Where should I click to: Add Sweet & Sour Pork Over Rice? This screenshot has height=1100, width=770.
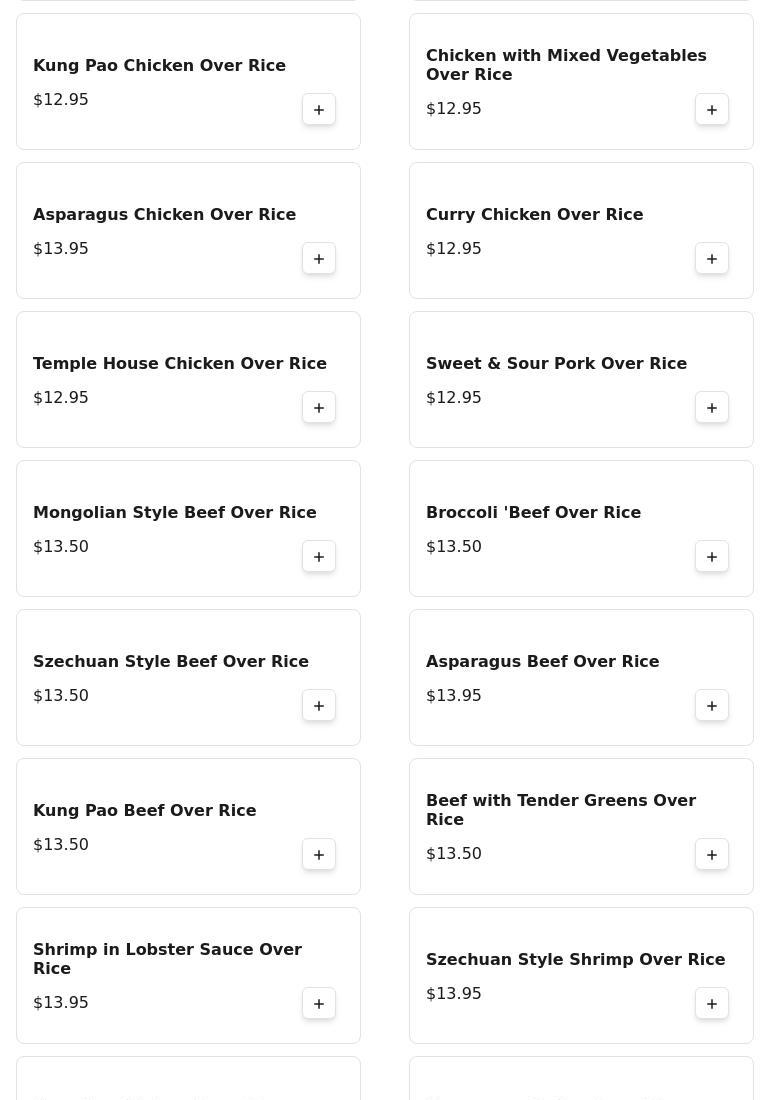[x=712, y=408]
